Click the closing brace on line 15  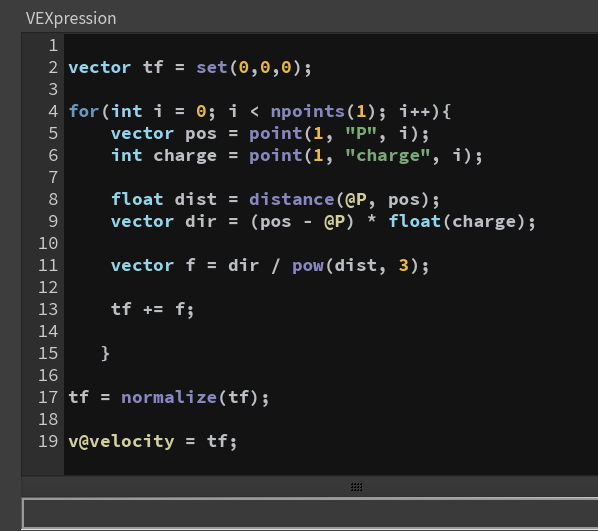tap(106, 354)
